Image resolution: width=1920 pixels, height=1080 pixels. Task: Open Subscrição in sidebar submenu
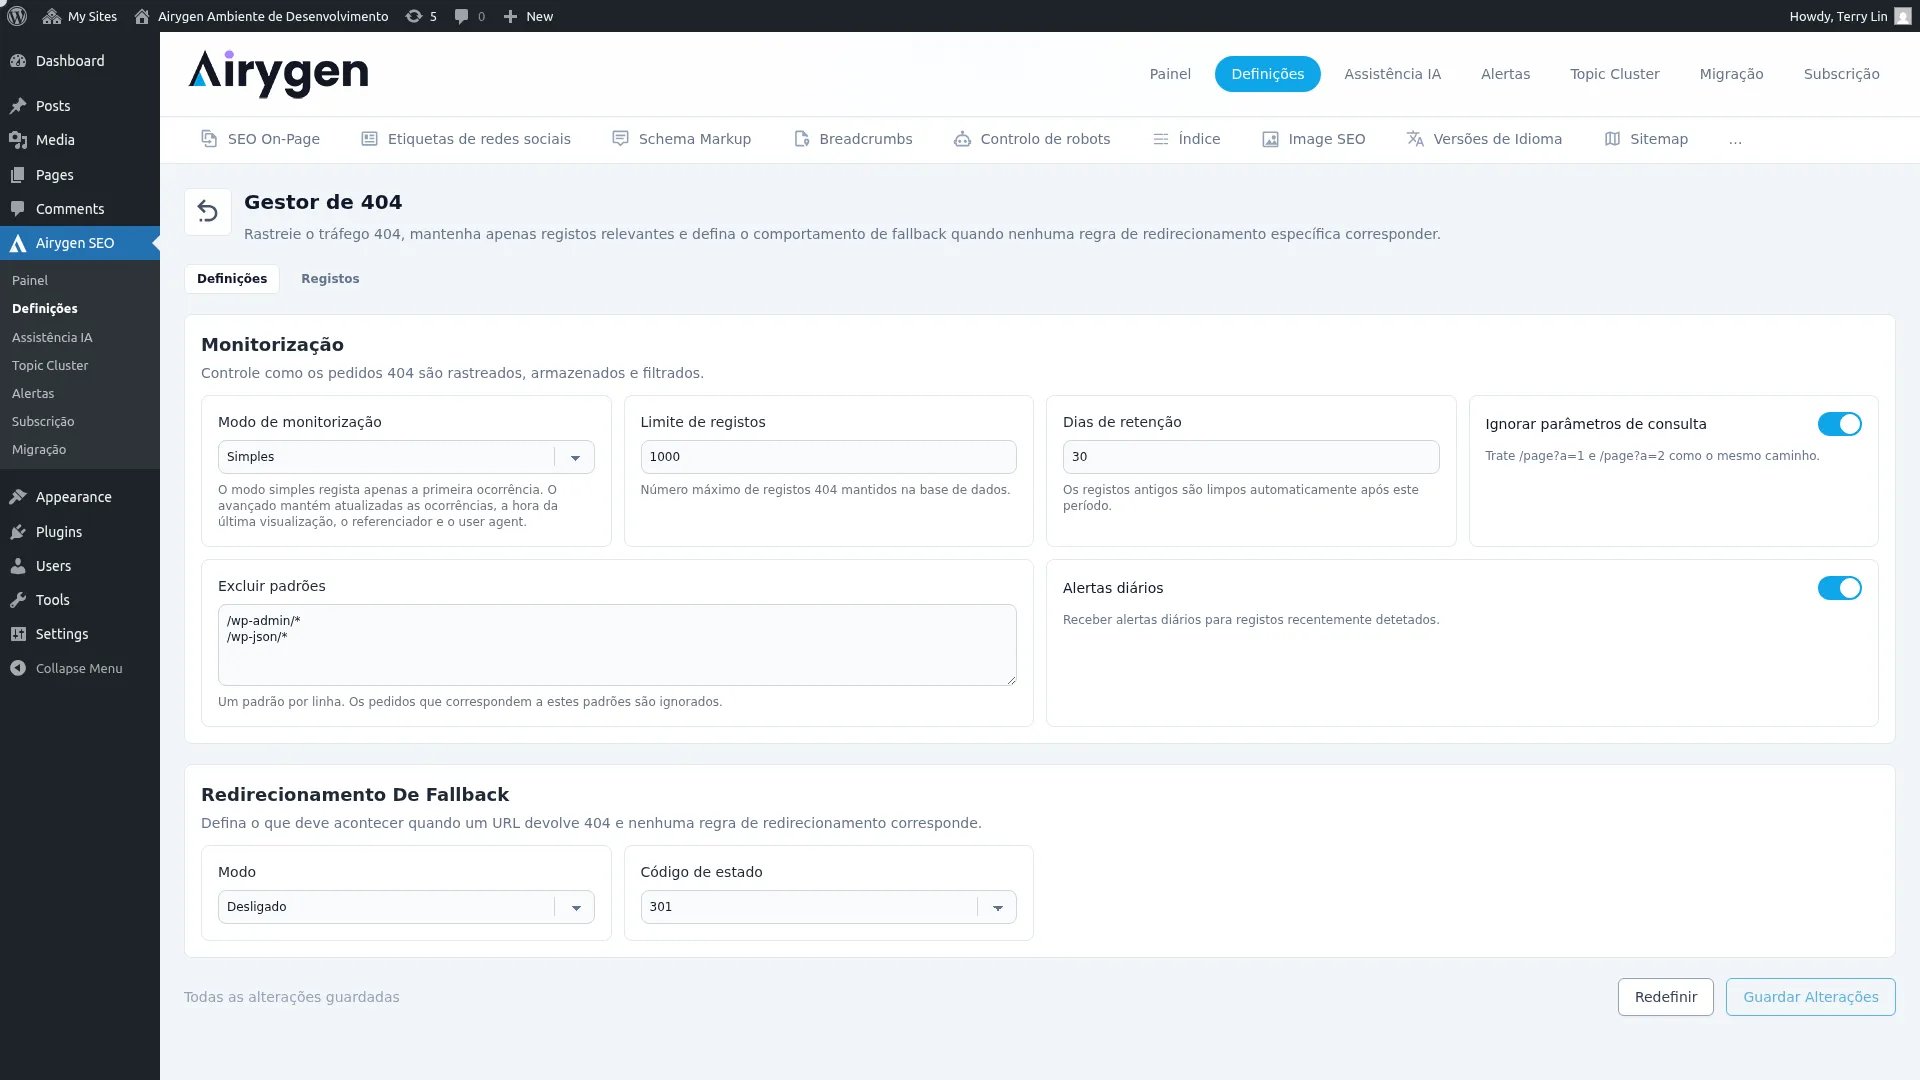[43, 422]
